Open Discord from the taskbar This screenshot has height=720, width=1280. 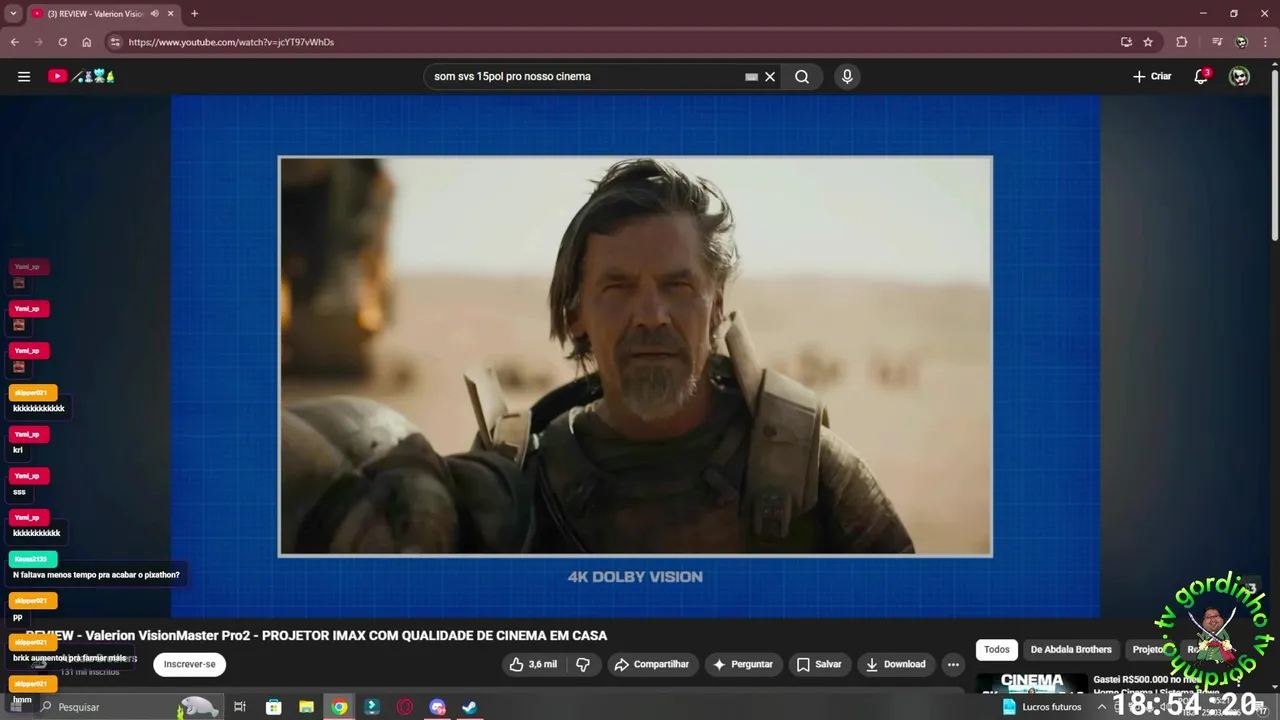[437, 707]
